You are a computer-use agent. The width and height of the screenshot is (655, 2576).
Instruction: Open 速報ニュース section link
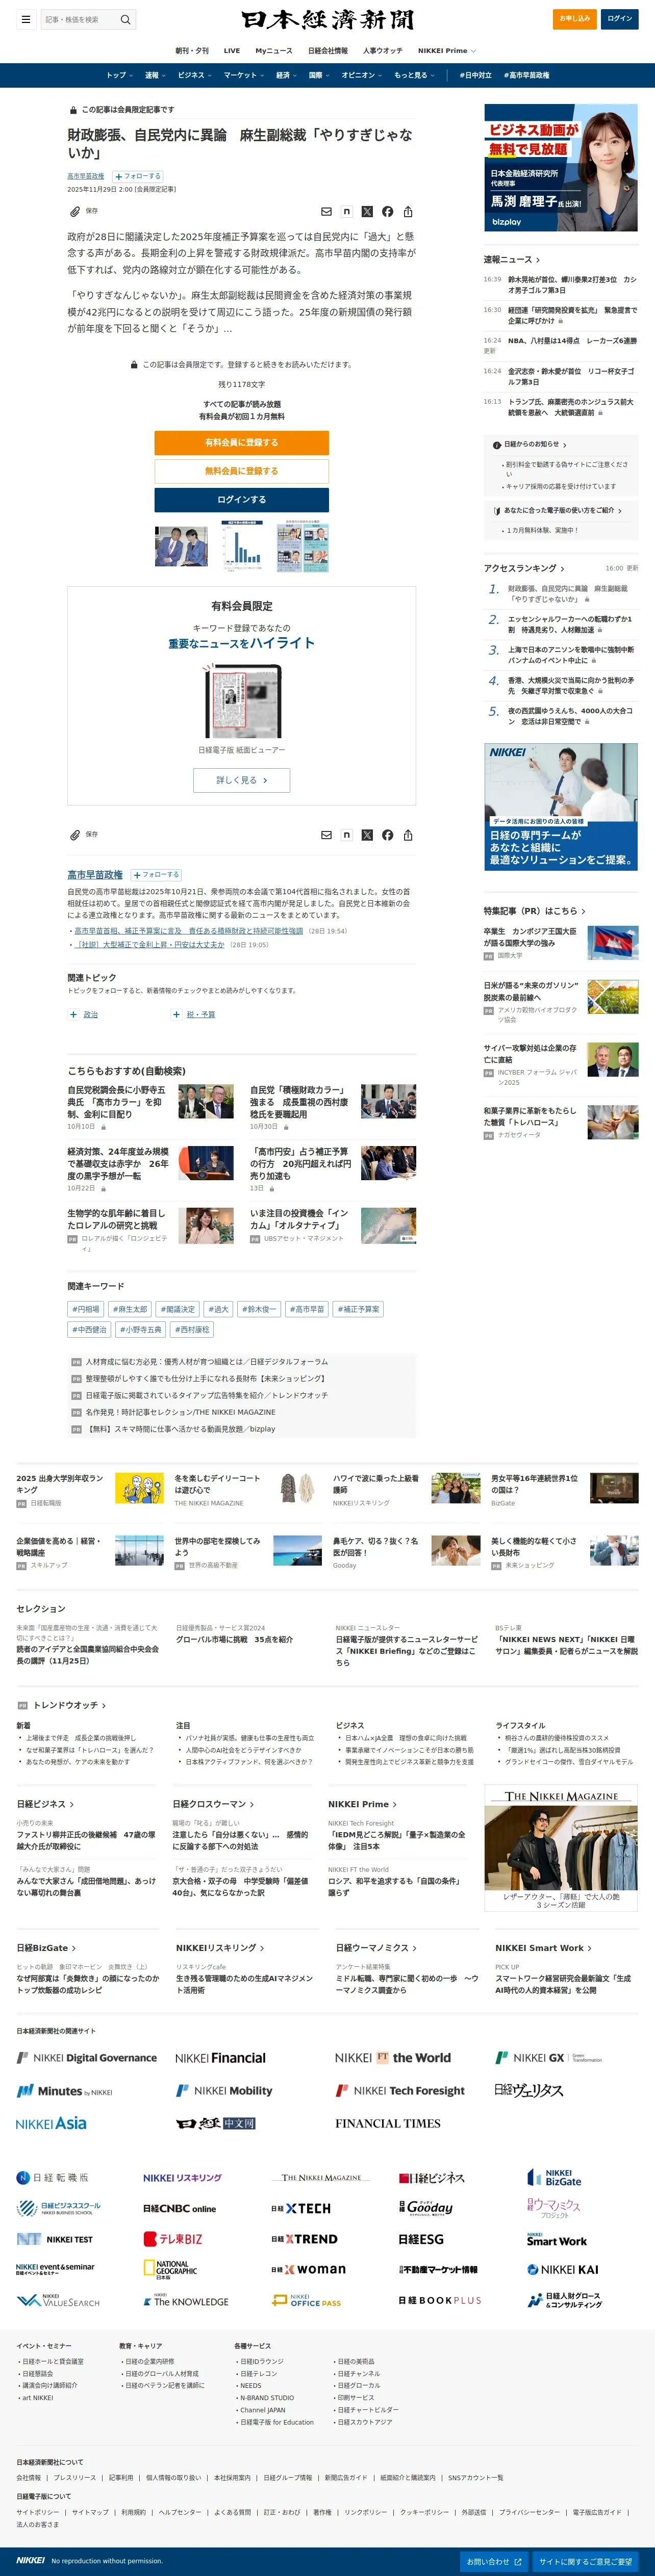pos(511,259)
